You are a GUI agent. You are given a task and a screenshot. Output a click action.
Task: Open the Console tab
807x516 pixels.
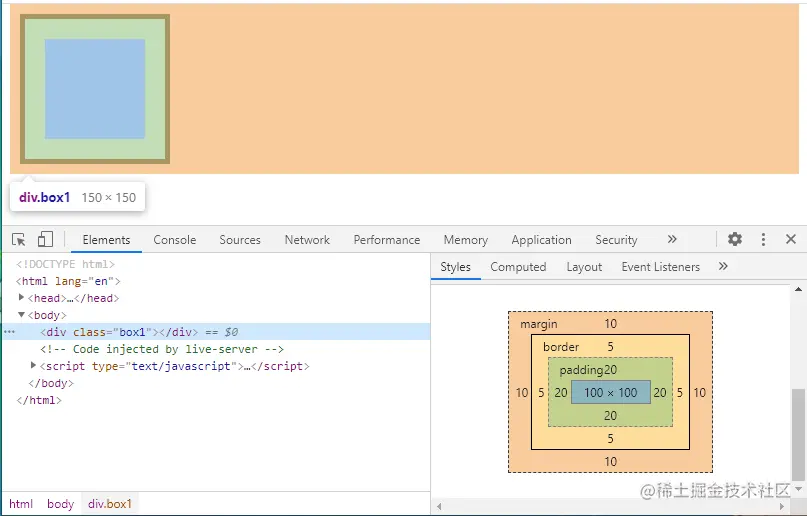pos(174,240)
